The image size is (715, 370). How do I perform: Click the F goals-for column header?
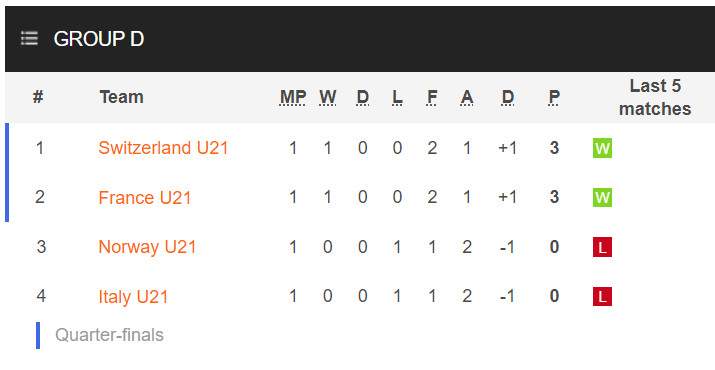point(432,97)
